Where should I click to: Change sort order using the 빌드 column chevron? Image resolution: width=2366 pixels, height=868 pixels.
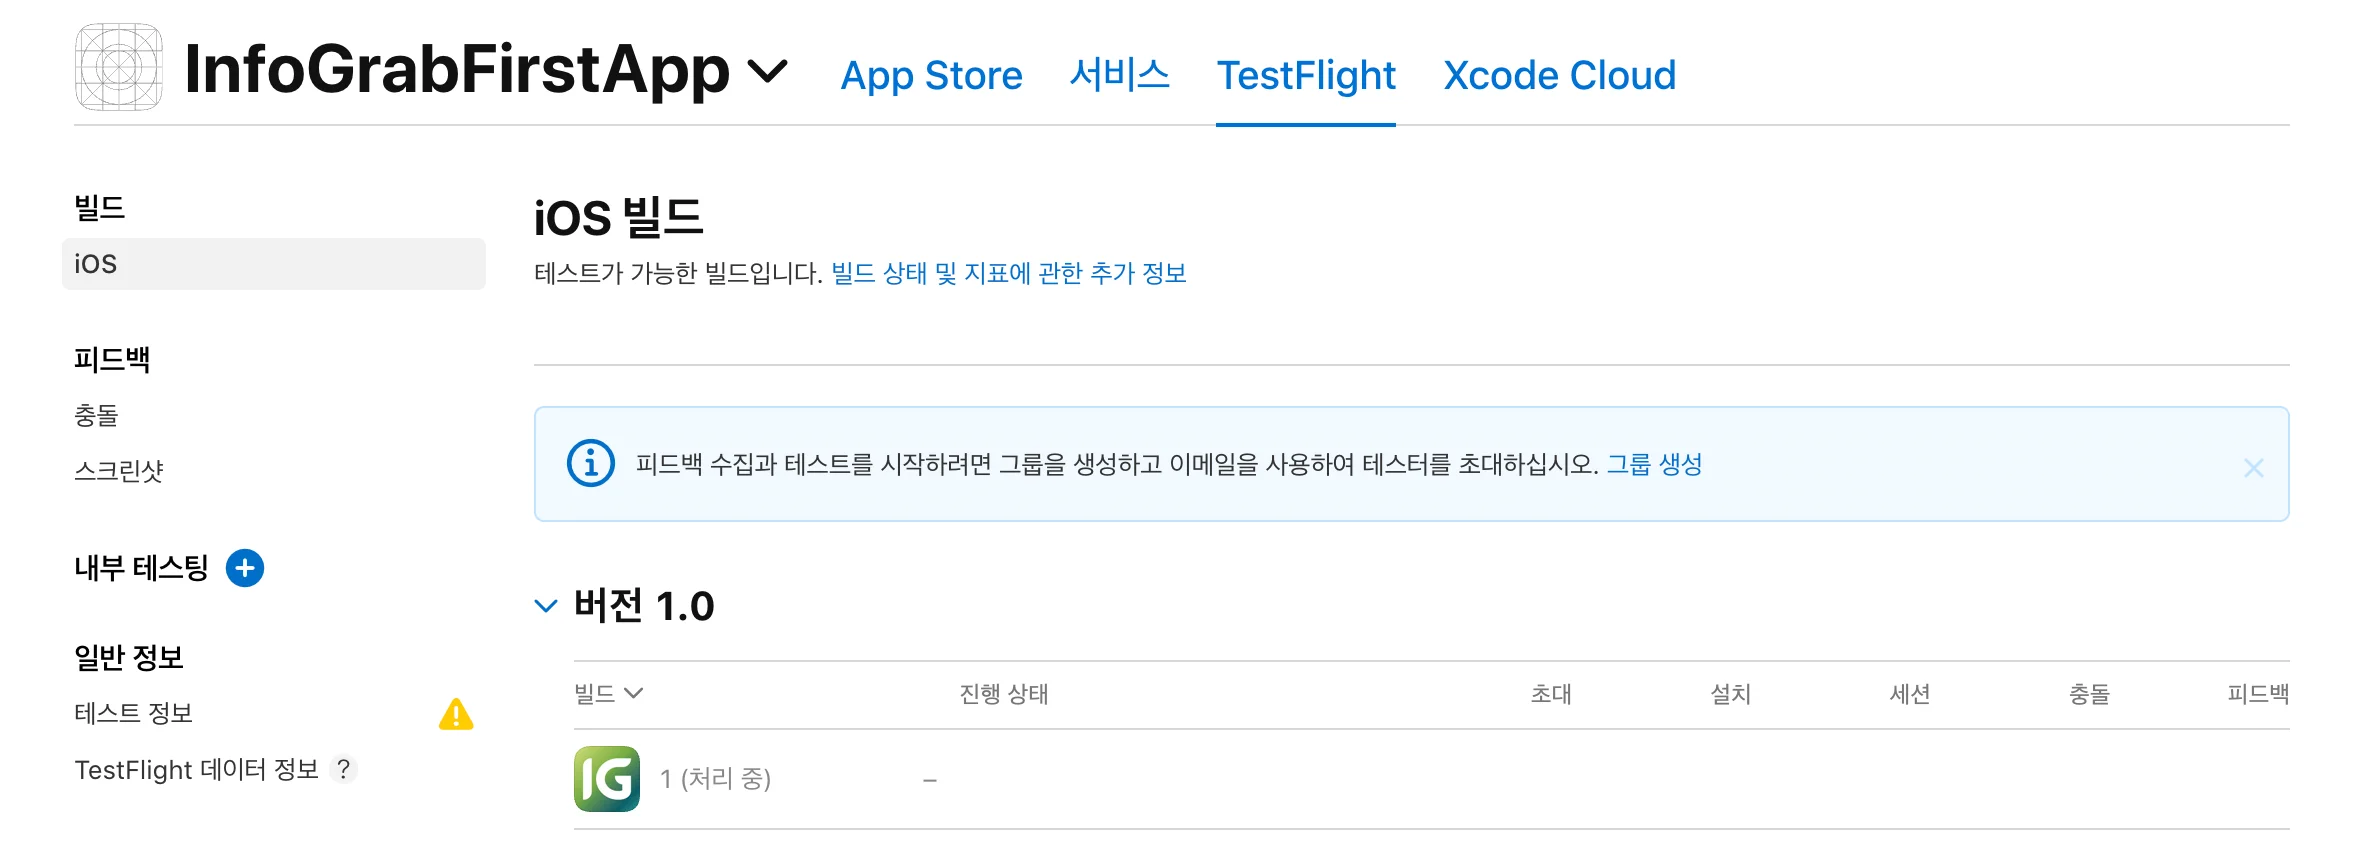click(634, 692)
